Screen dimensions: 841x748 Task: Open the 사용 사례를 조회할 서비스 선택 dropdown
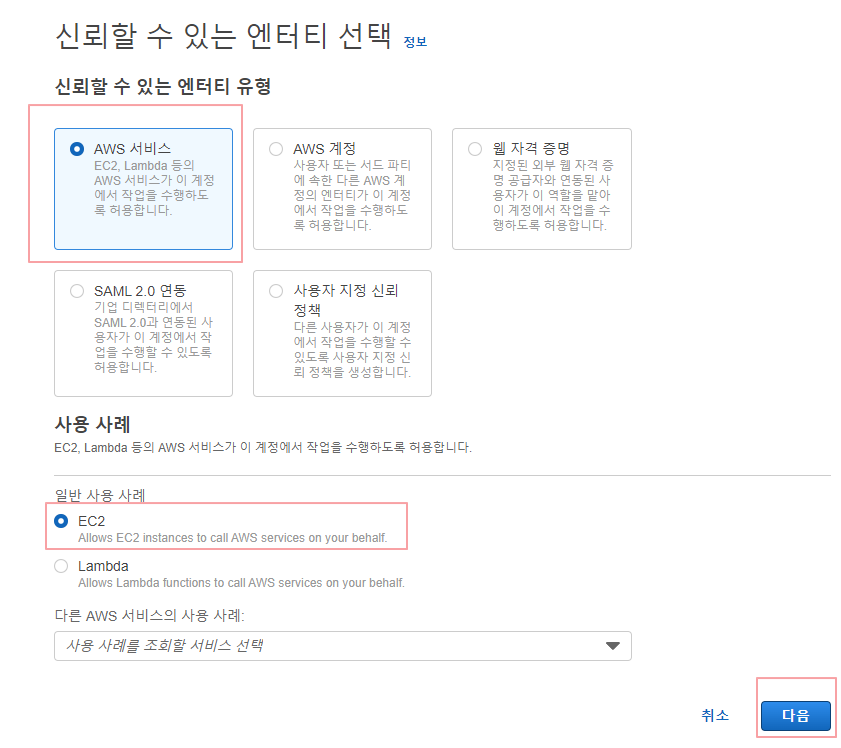343,646
